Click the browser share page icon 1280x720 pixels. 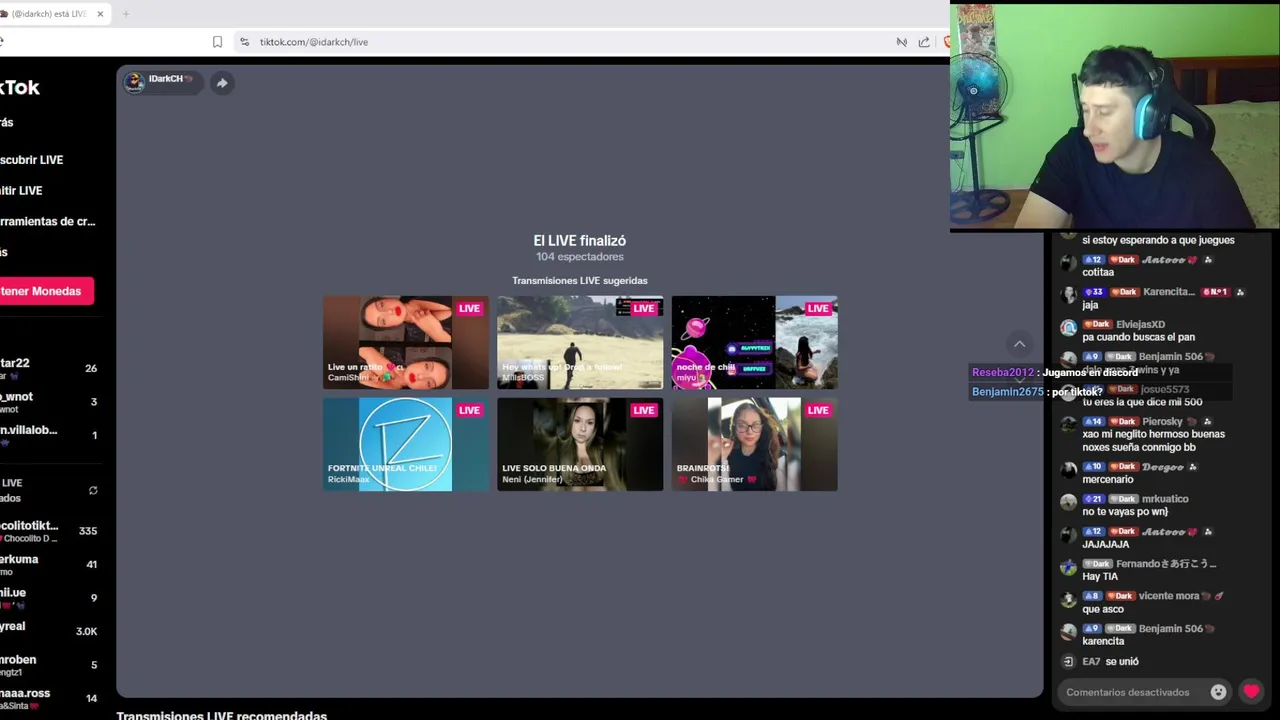tap(924, 42)
